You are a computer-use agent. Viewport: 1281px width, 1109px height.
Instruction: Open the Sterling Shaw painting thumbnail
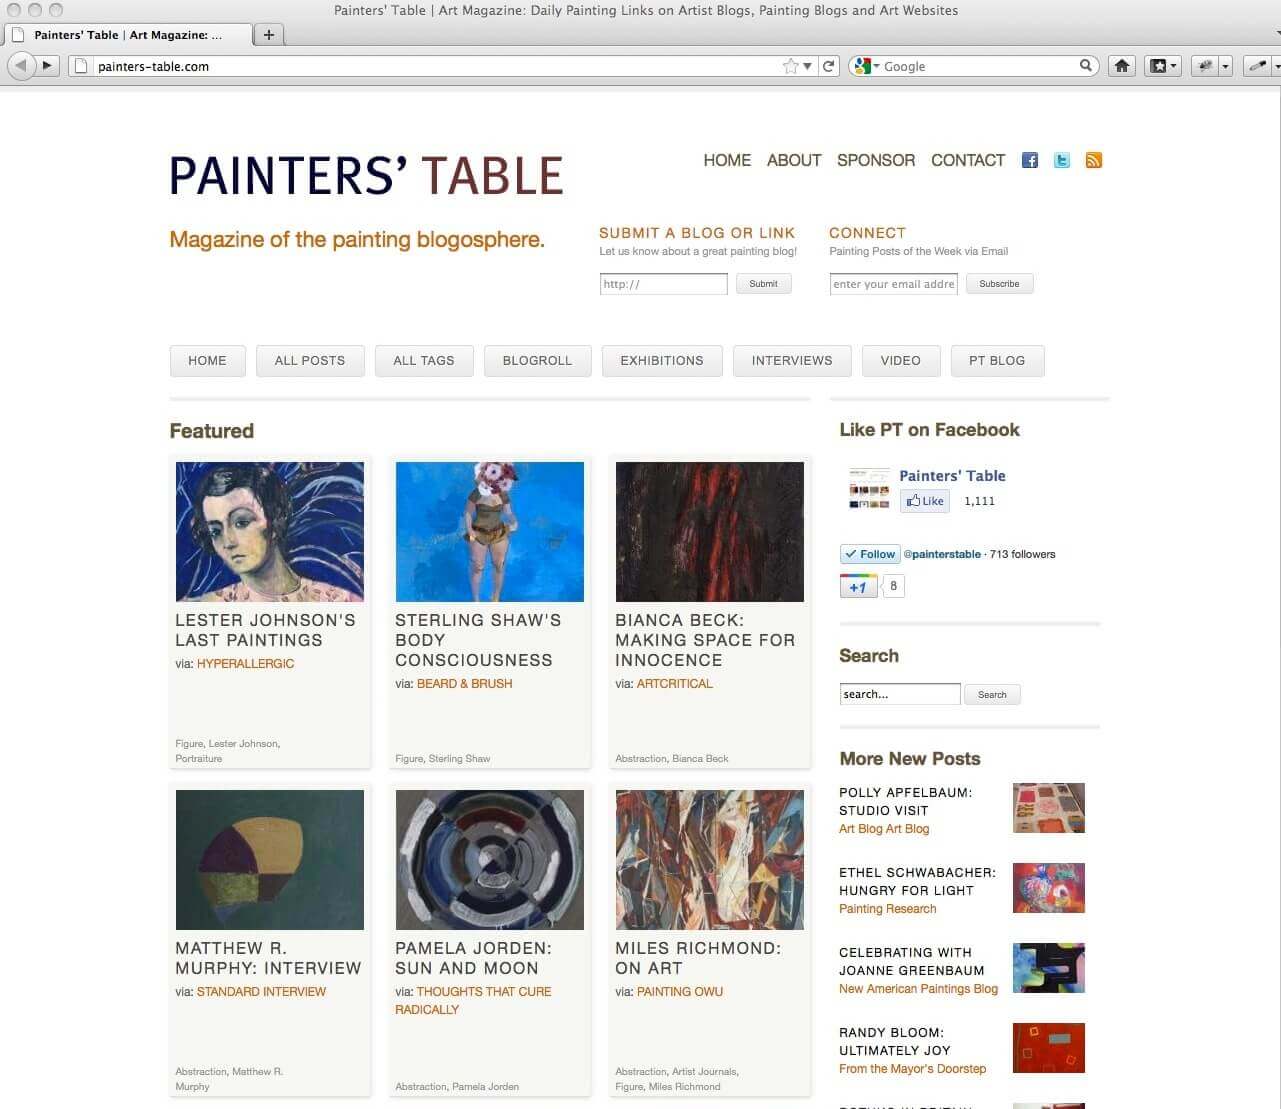490,532
